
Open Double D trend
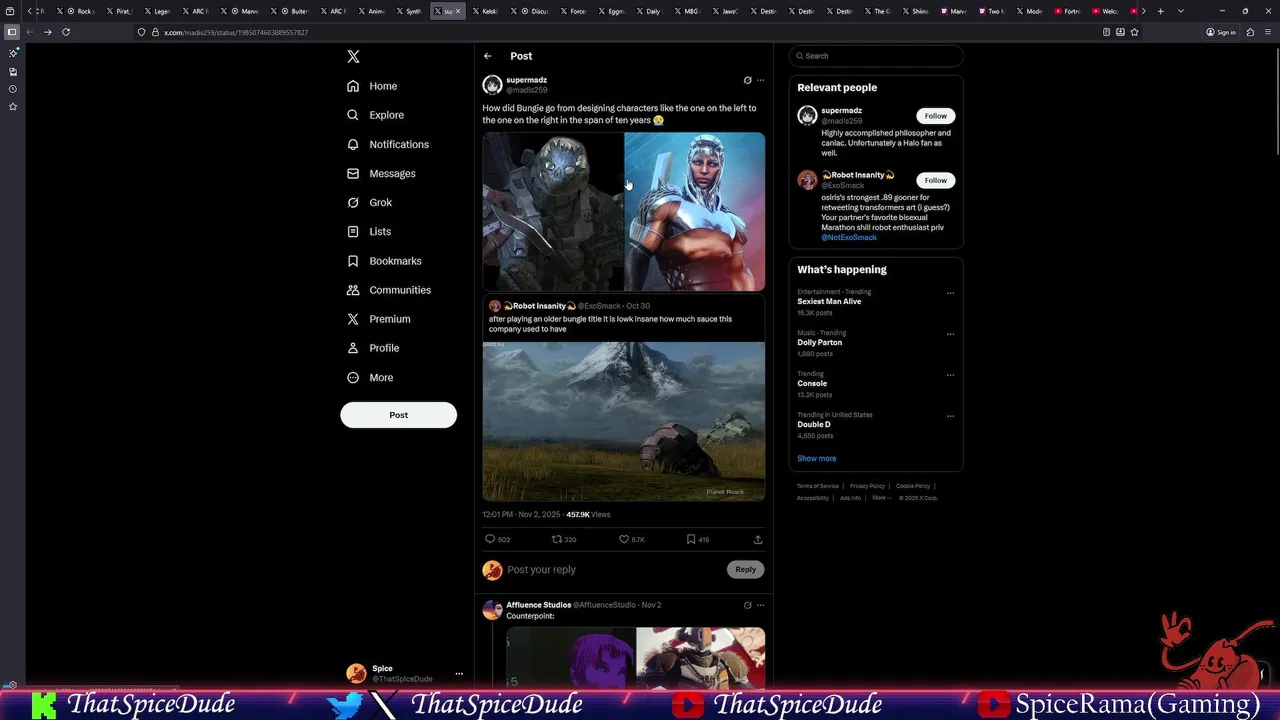click(814, 424)
